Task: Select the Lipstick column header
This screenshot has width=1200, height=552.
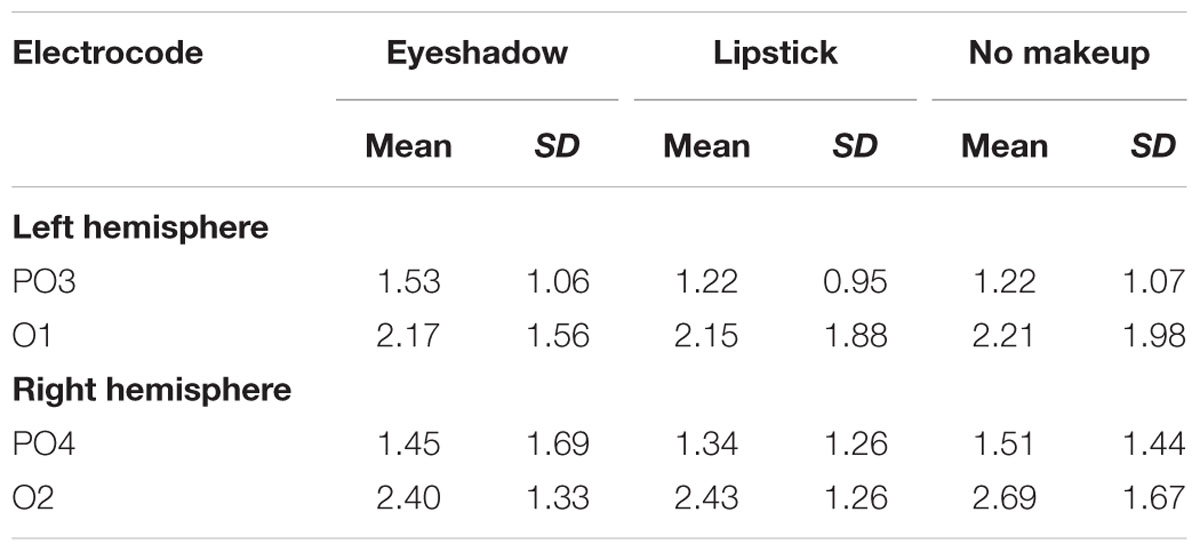Action: (775, 53)
